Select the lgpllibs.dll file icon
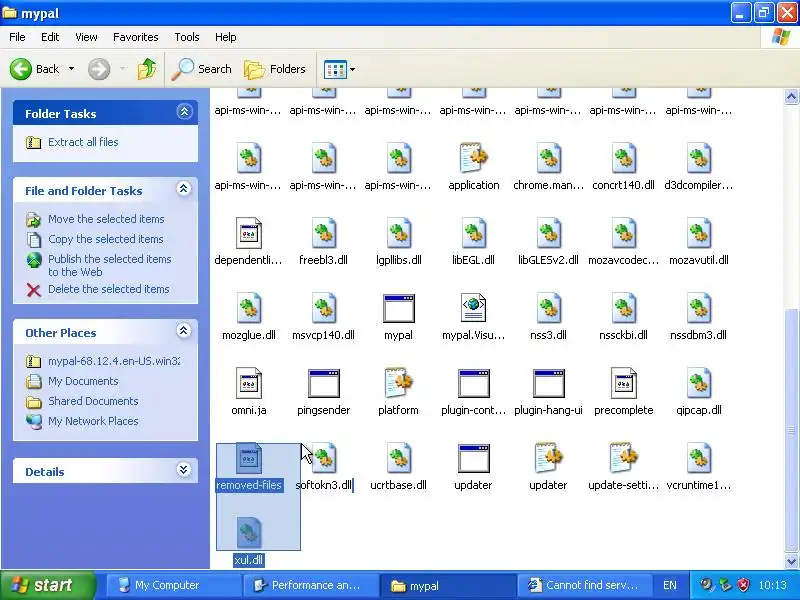The image size is (800, 600). [398, 234]
